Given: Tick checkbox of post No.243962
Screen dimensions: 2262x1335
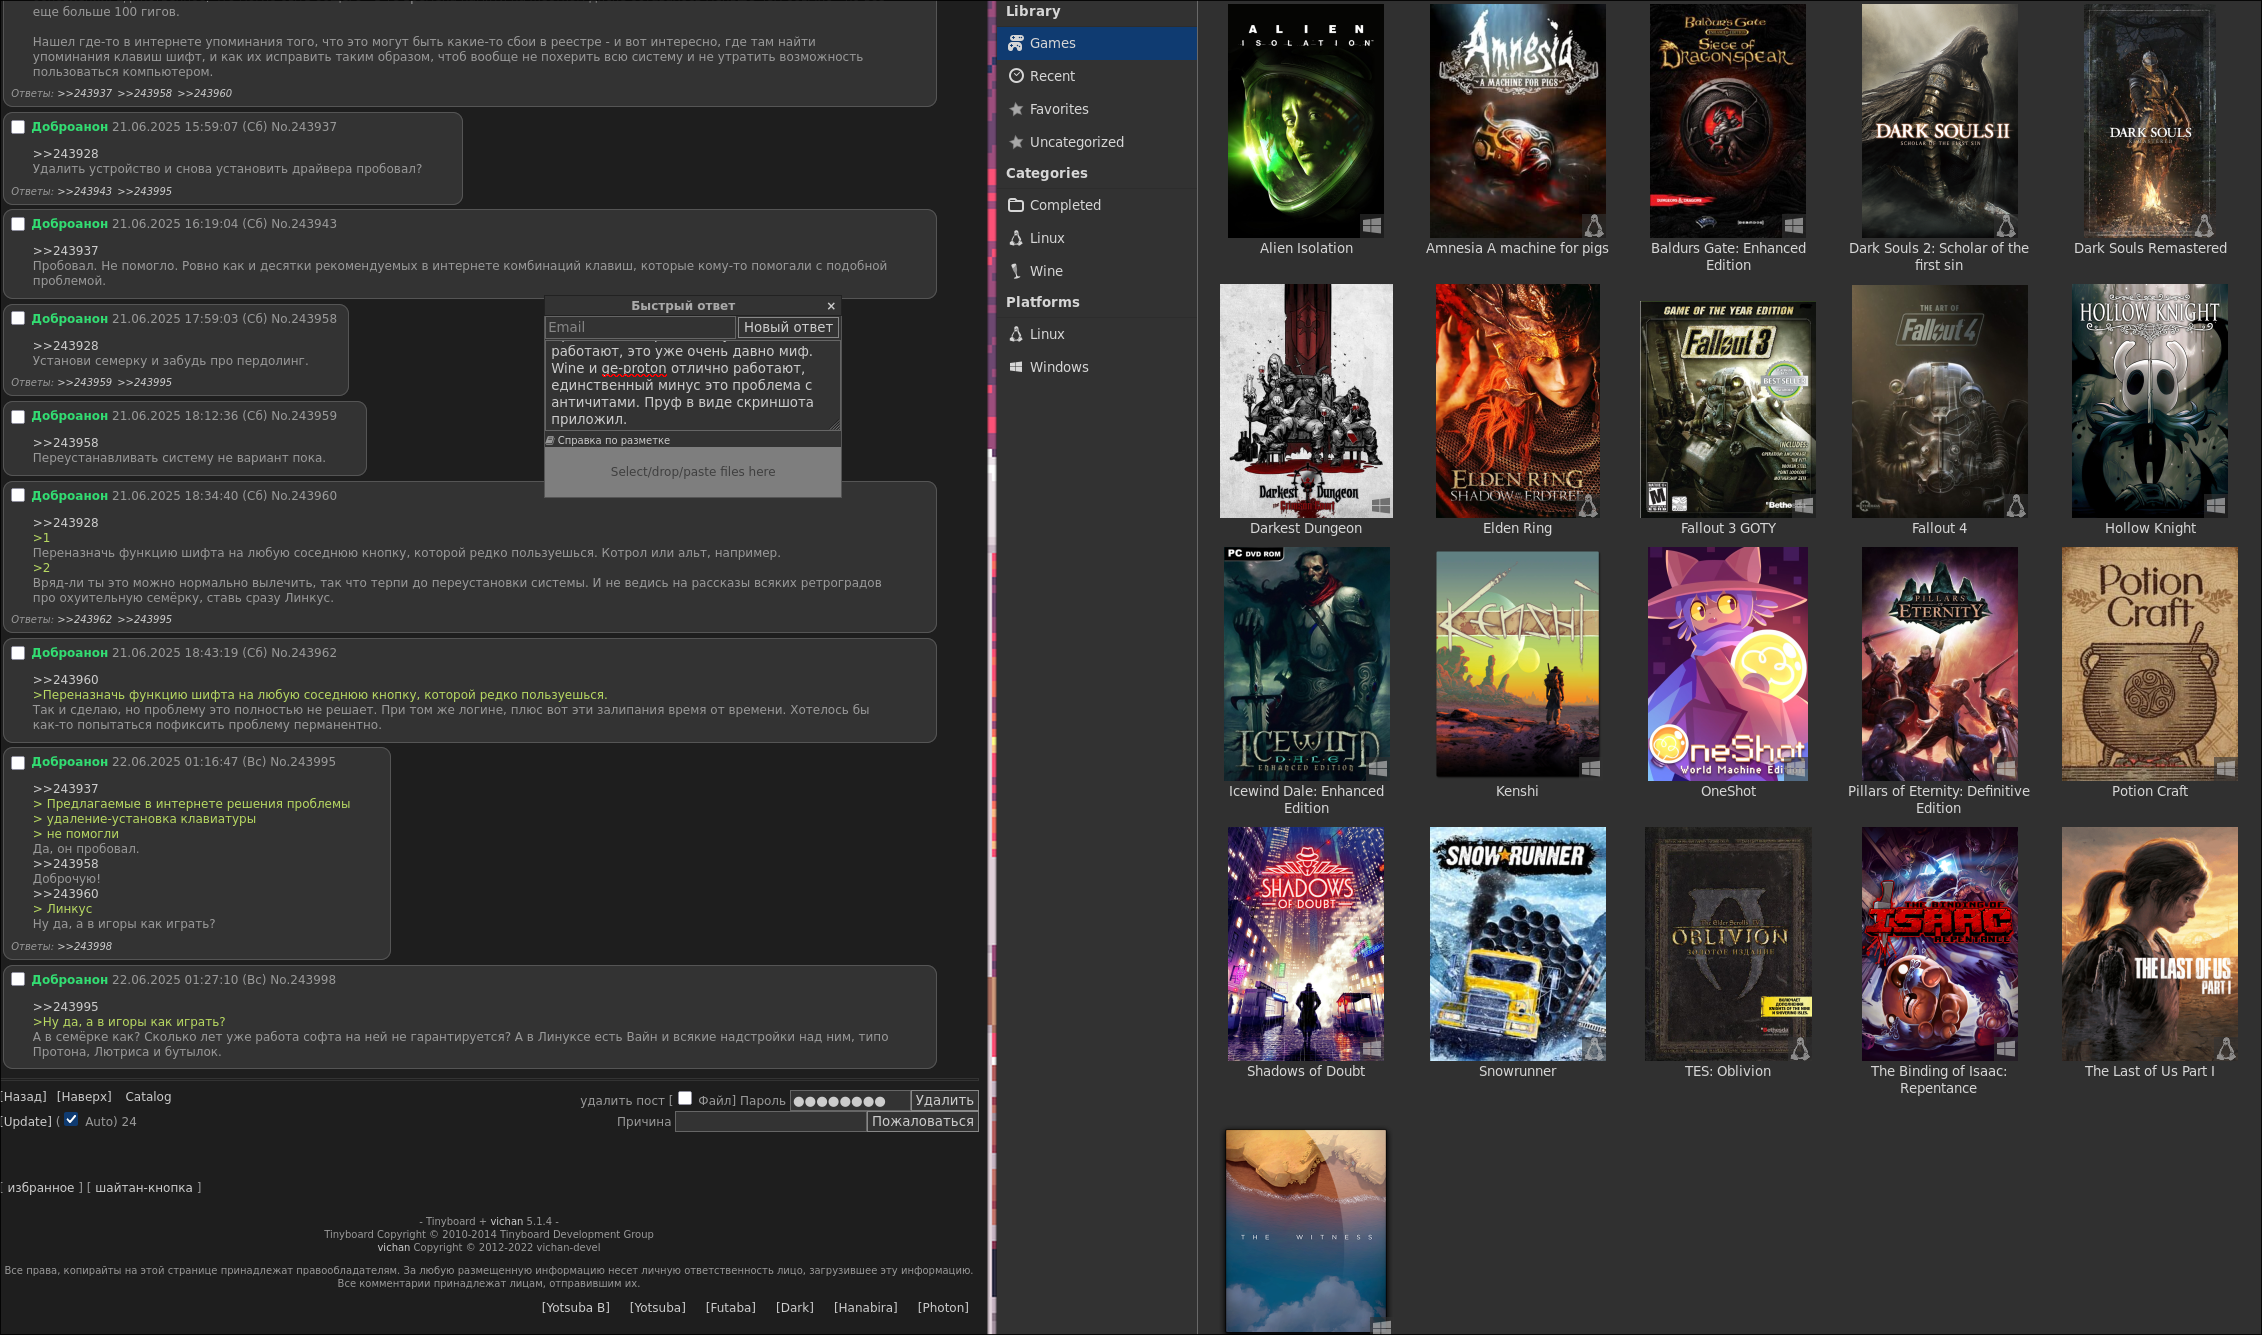Looking at the screenshot, I should (18, 653).
